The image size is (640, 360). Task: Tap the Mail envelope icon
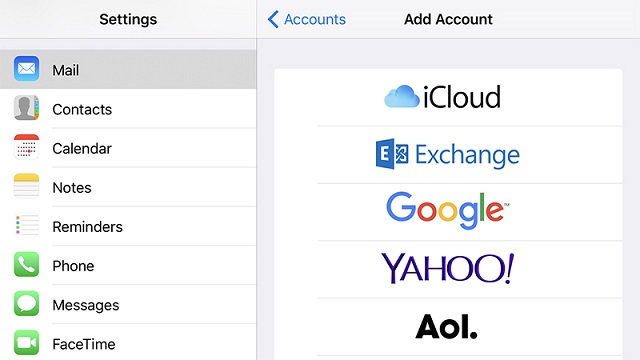pyautogui.click(x=26, y=69)
